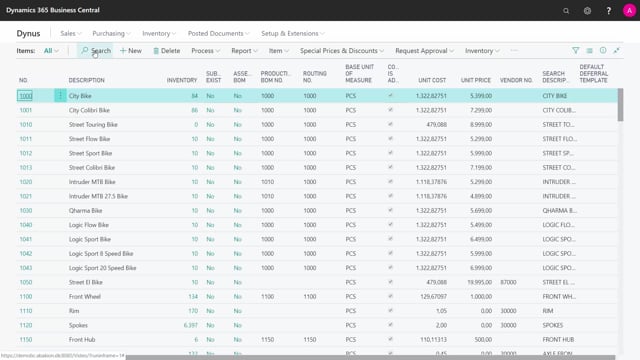Click the vertical scrollbar thumb
This screenshot has height=360, width=640.
(x=620, y=105)
